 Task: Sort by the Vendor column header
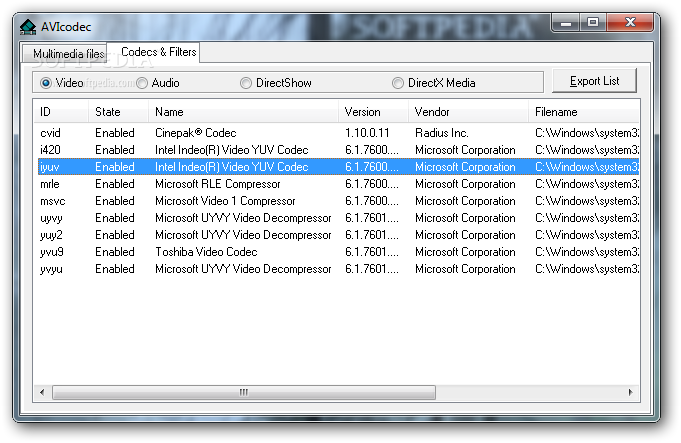(468, 112)
